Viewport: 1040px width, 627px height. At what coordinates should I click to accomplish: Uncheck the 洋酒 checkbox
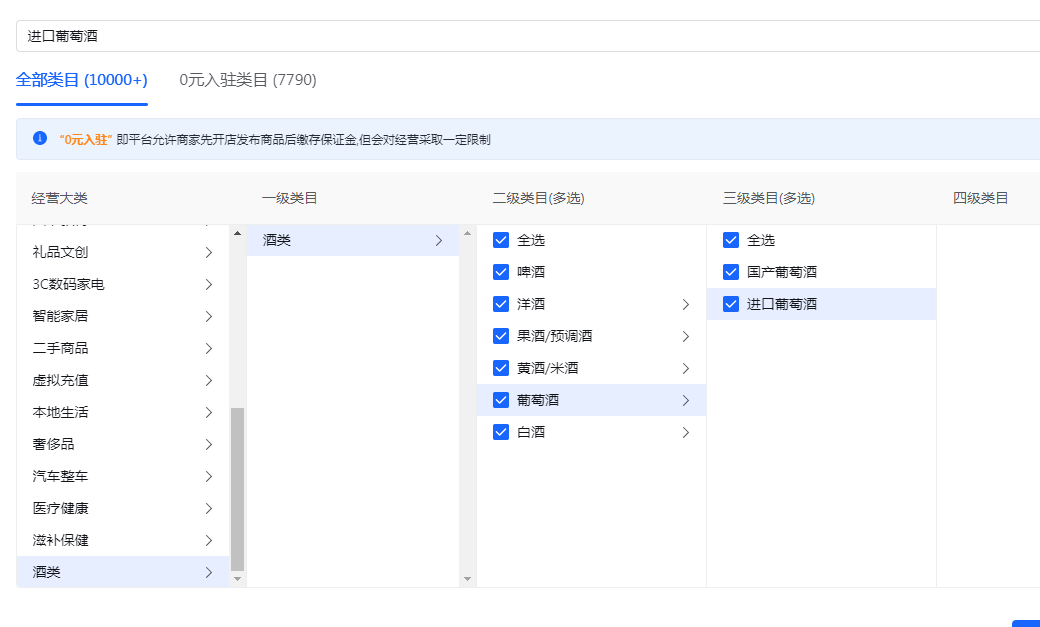click(501, 303)
